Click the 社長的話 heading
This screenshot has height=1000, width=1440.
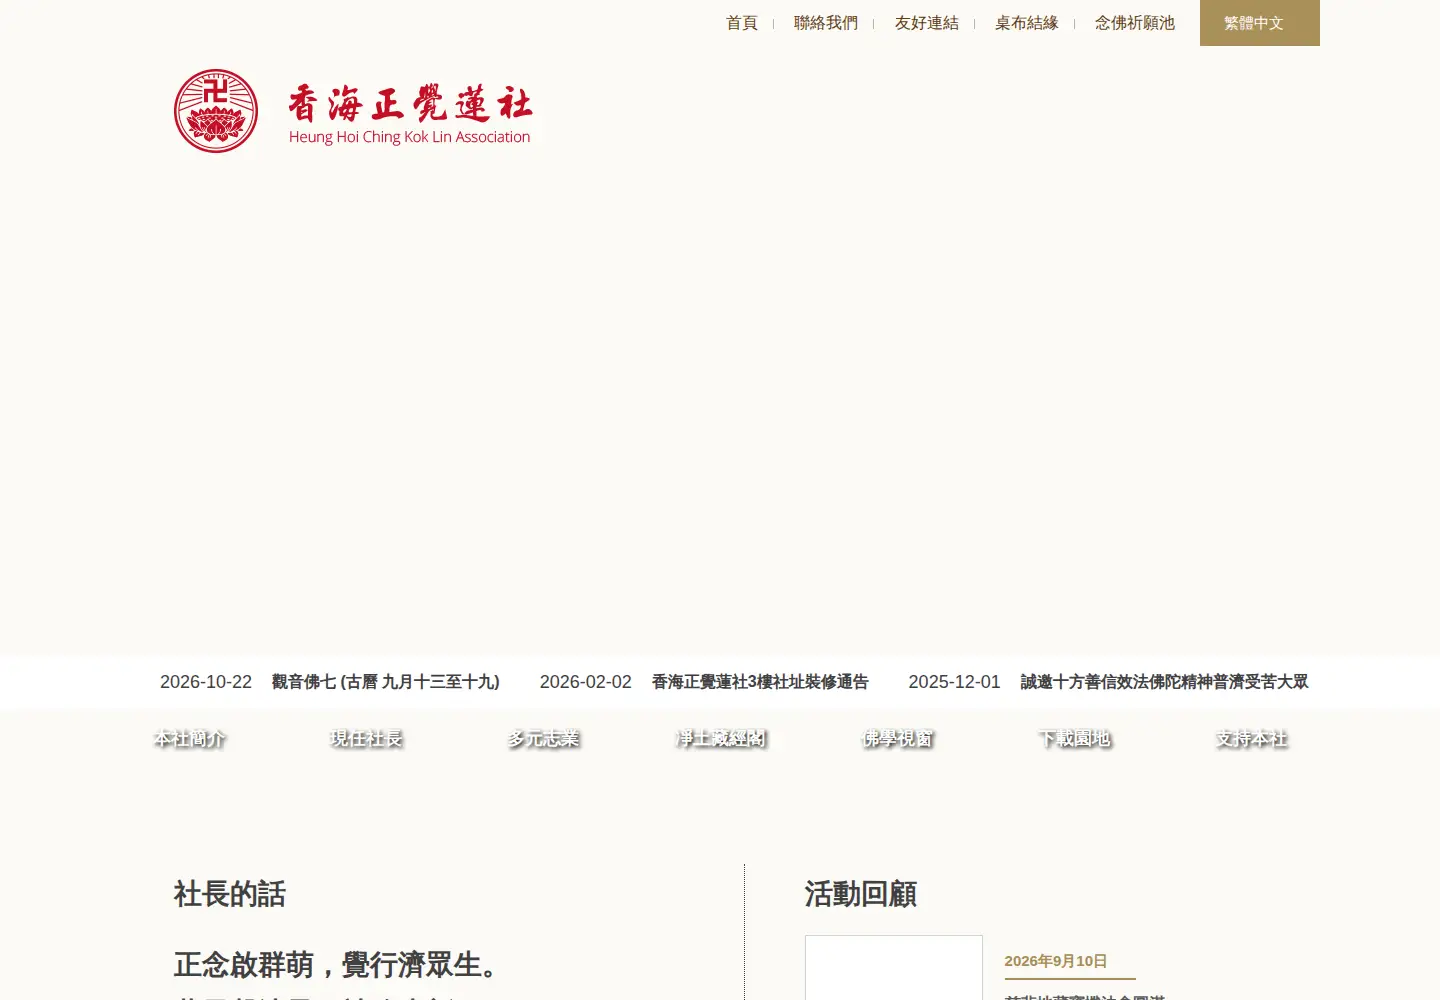click(230, 894)
